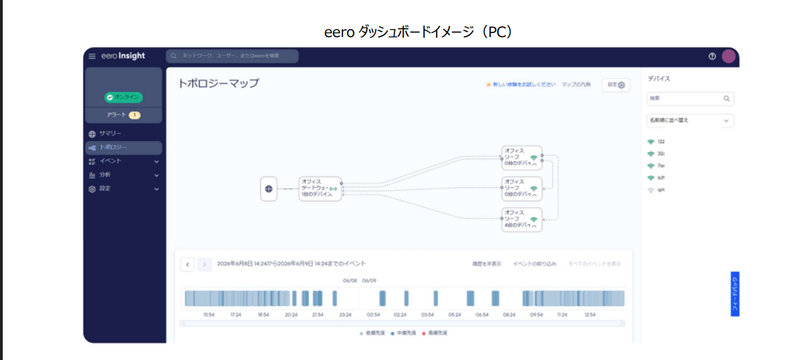800x360 pixels.
Task: Click wifi icon on bottom オフィス リーフ node
Action: click(534, 219)
